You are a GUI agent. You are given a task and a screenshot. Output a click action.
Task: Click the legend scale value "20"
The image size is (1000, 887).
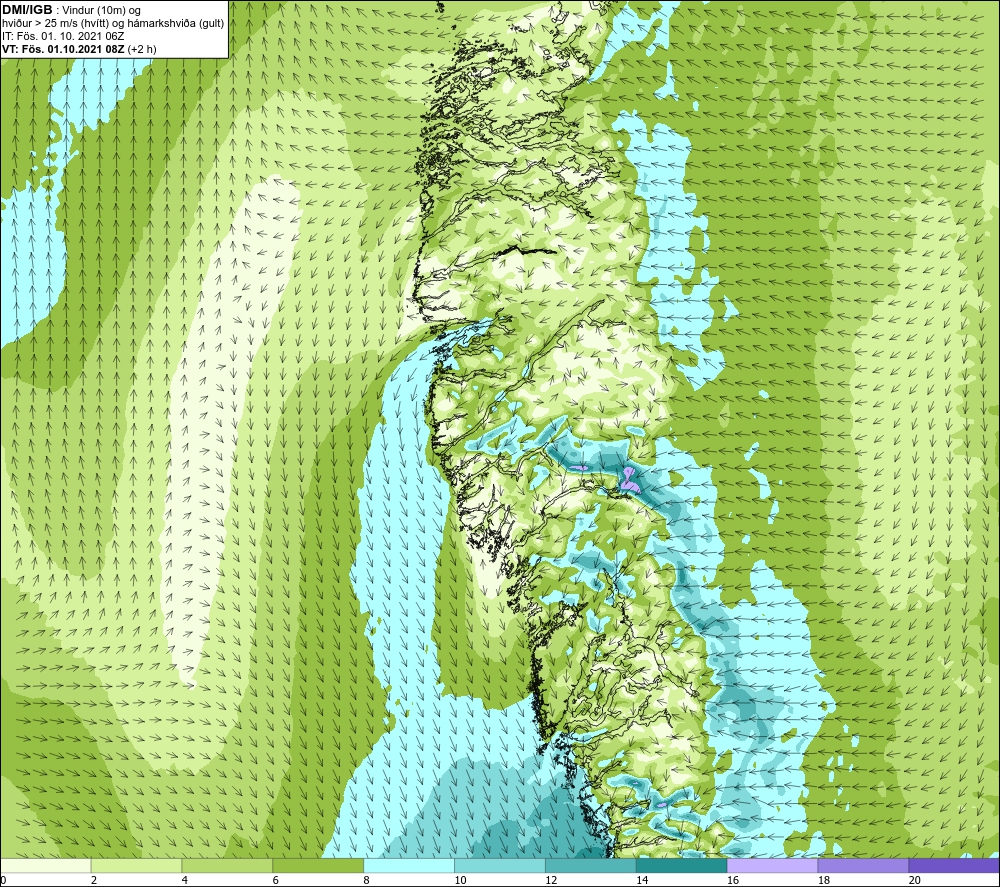coord(915,880)
